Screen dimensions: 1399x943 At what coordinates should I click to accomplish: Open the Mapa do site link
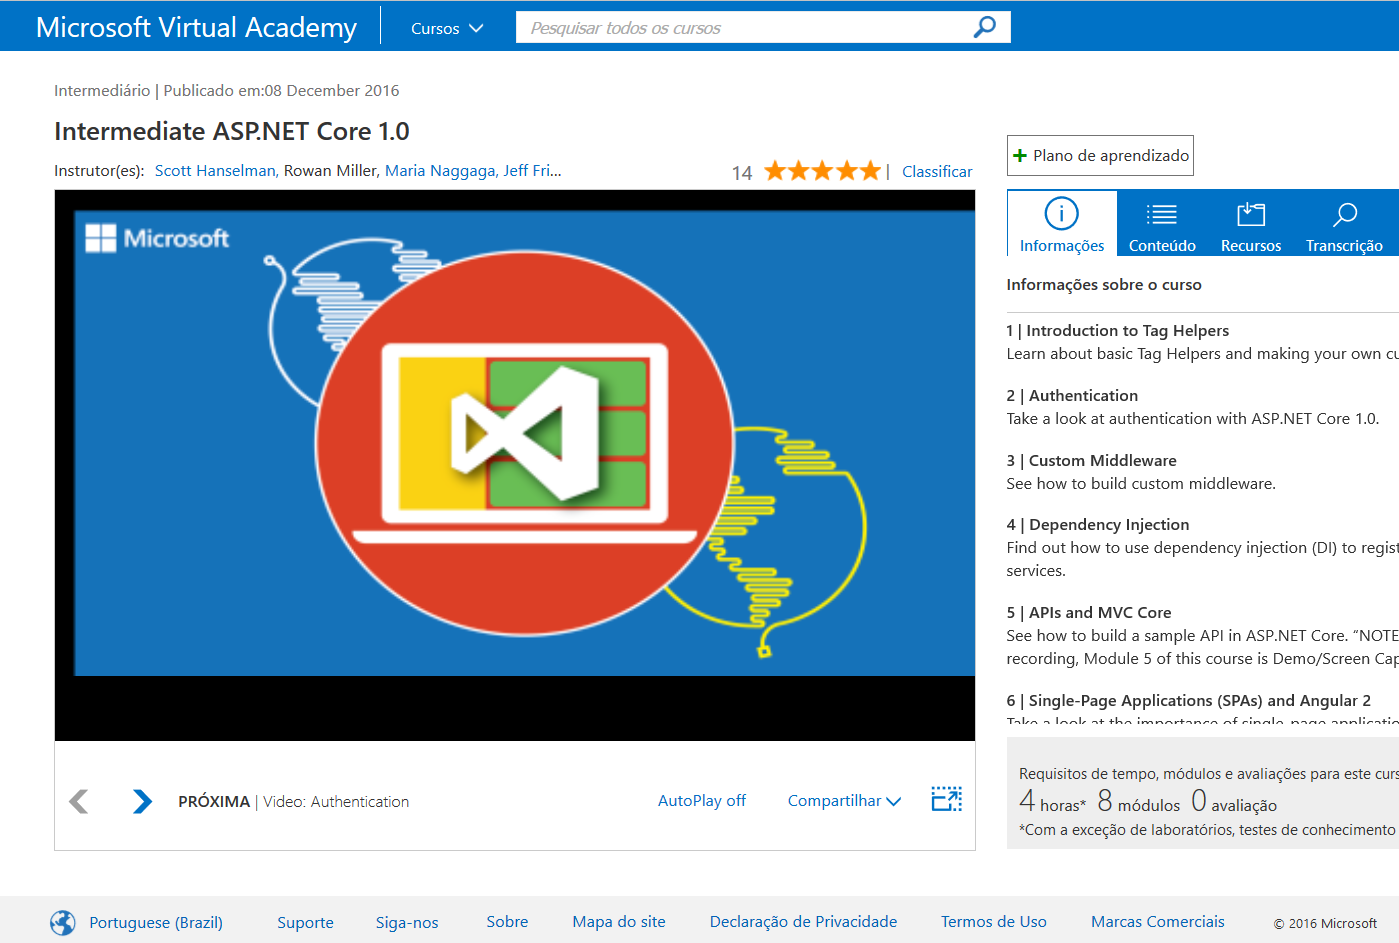[x=619, y=922]
